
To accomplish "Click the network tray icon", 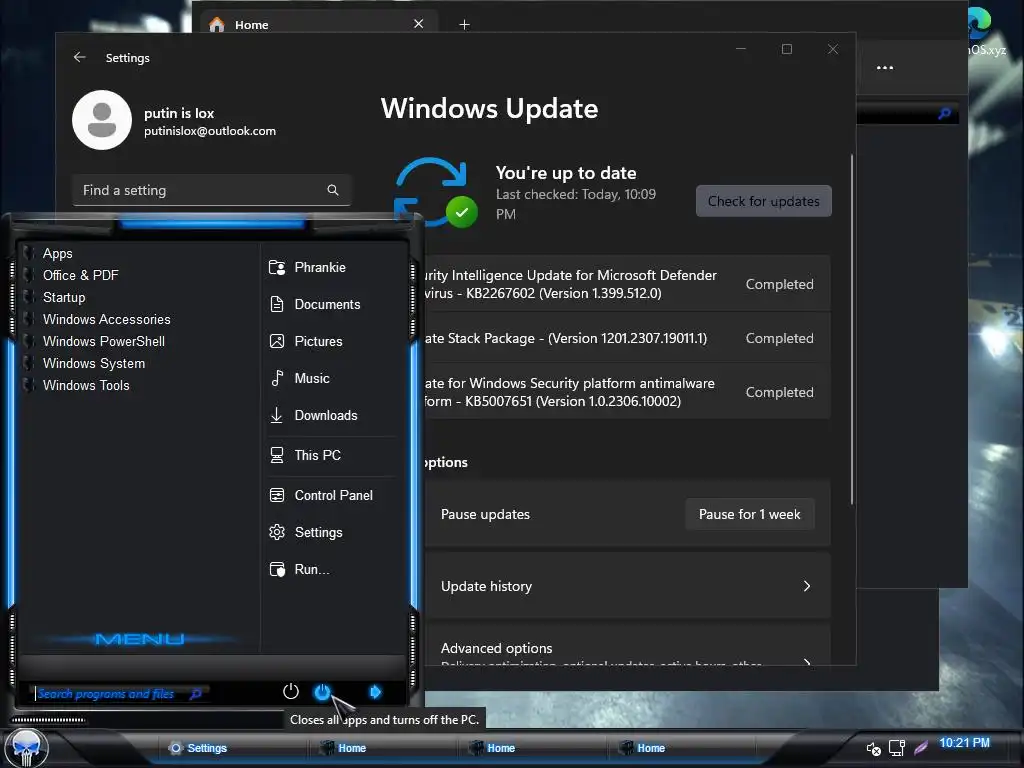I will tap(897, 748).
